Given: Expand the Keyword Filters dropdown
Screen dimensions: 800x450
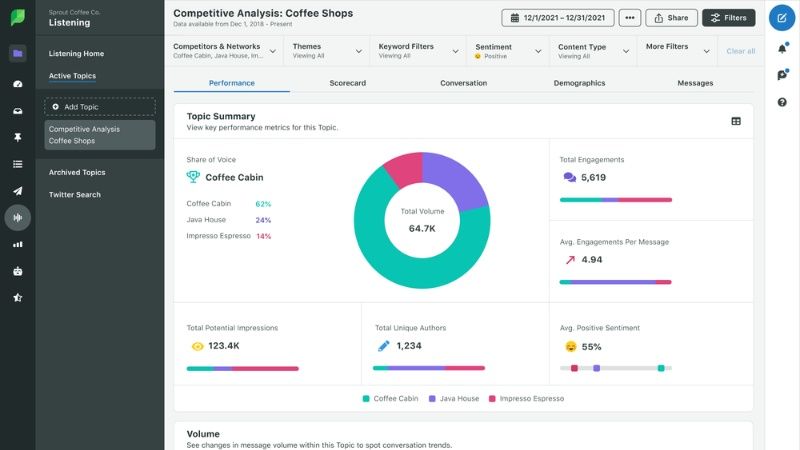Looking at the screenshot, I should [x=418, y=51].
